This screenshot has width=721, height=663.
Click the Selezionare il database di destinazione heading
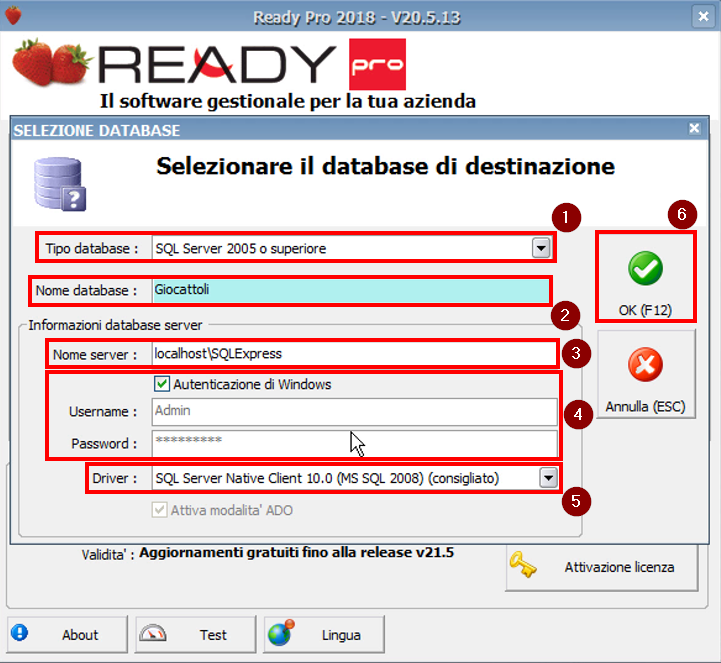click(385, 166)
